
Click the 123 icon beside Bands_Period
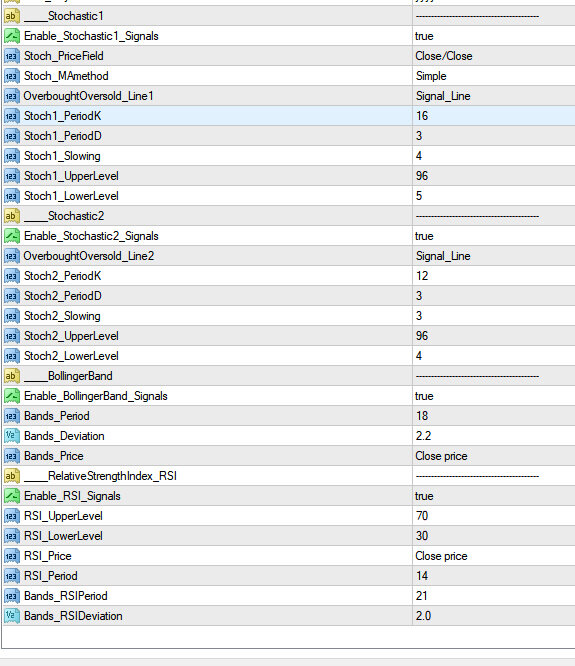12,416
